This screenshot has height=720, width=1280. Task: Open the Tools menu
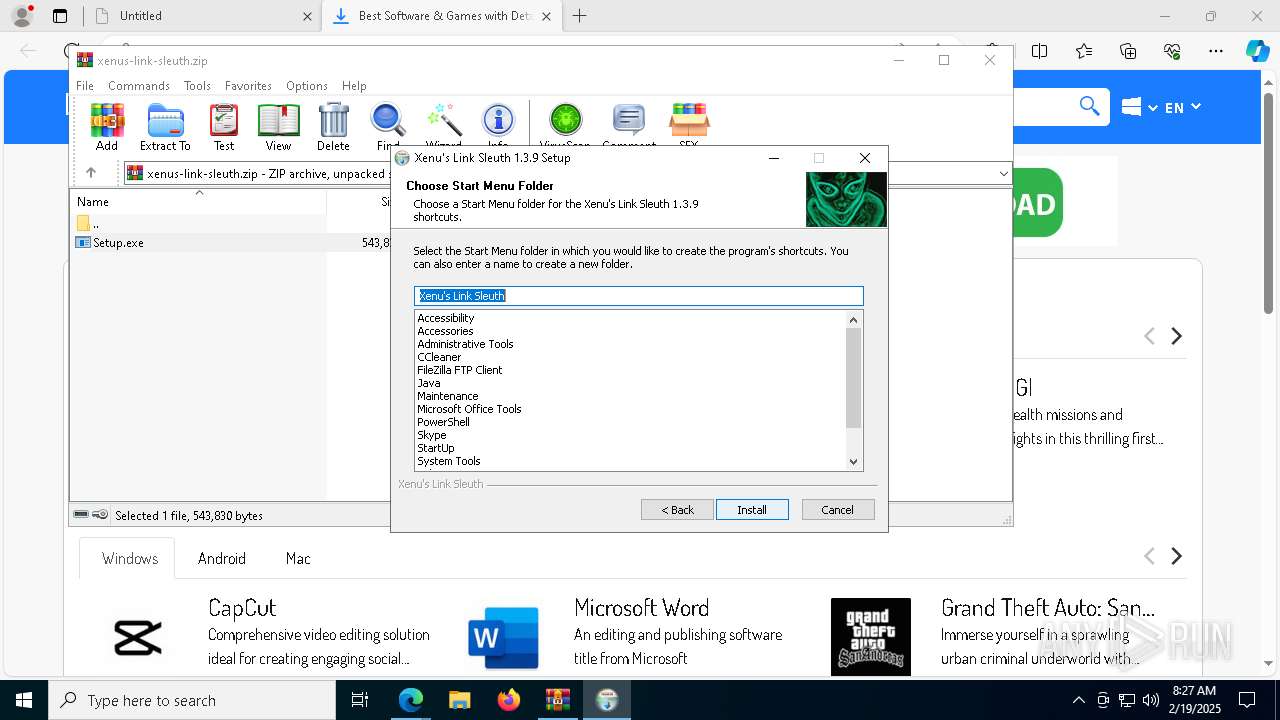(197, 86)
